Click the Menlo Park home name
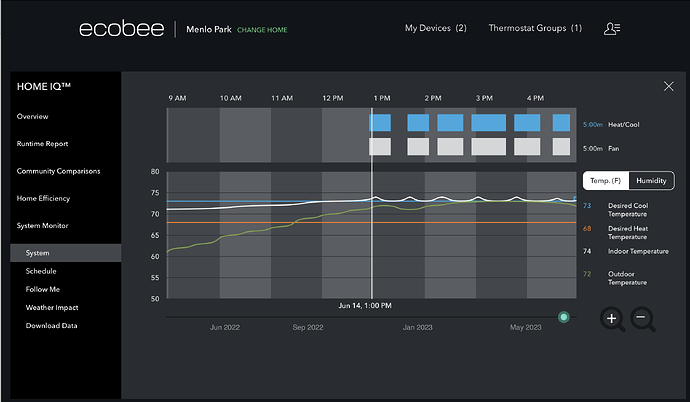The image size is (690, 402). click(209, 29)
